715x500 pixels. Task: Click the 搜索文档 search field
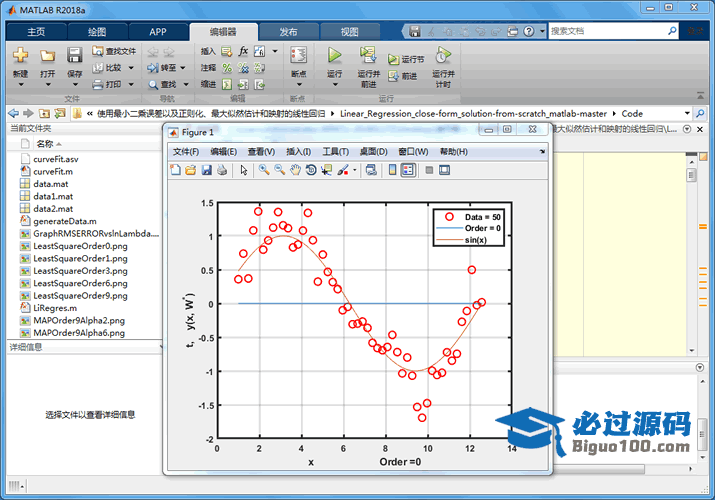(x=606, y=31)
